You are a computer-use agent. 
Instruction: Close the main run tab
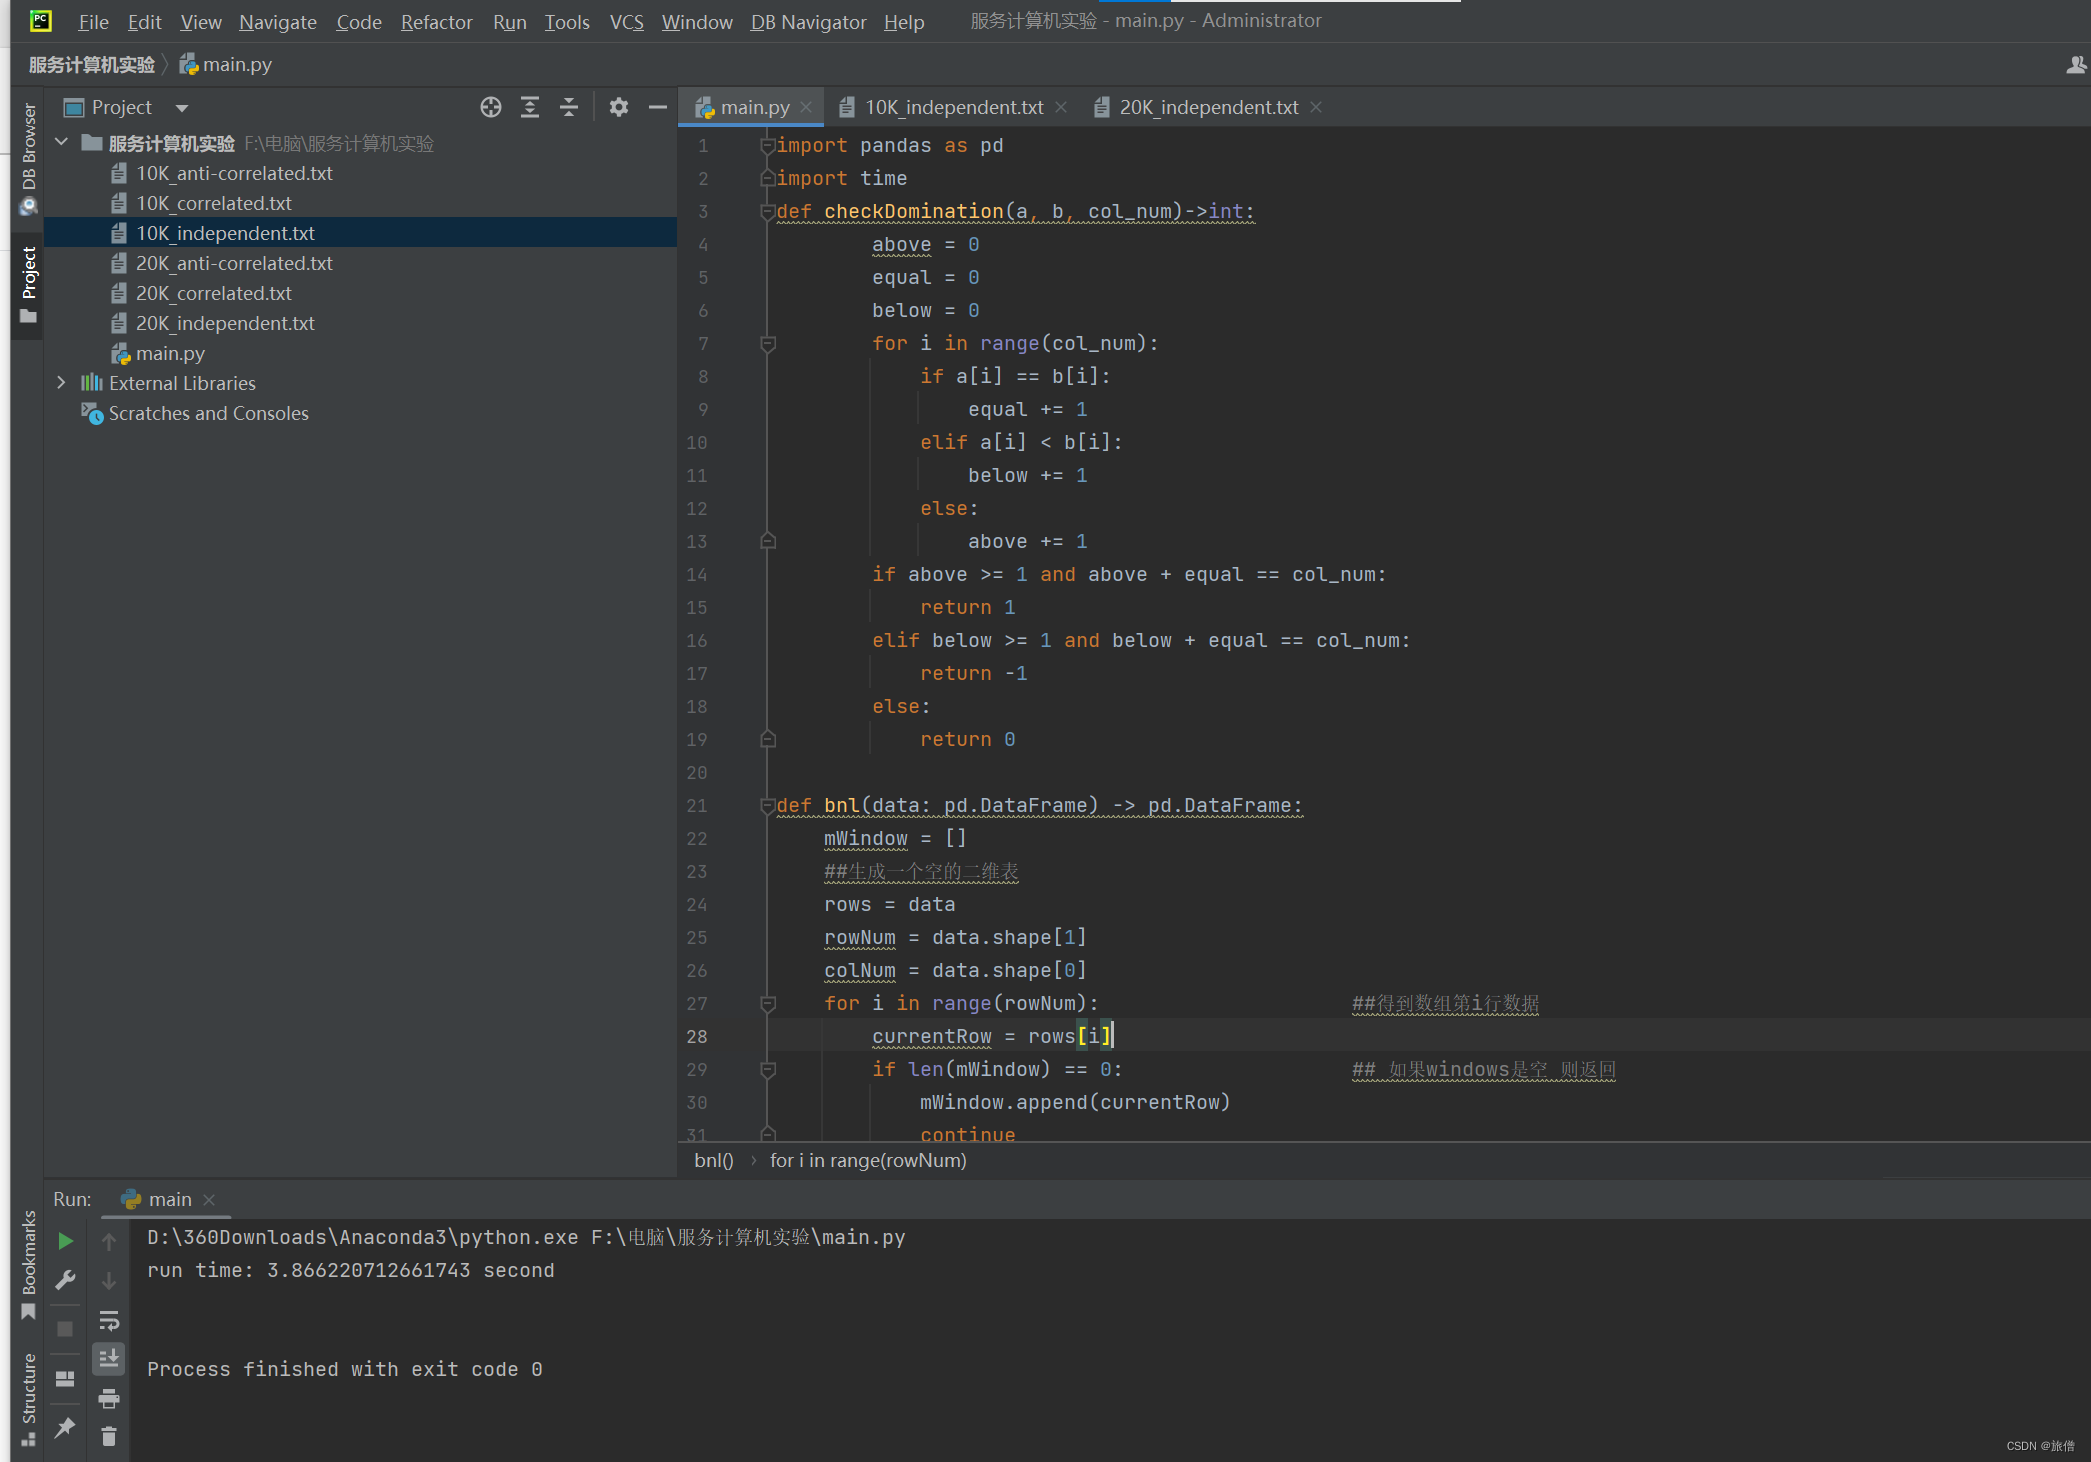(x=209, y=1199)
